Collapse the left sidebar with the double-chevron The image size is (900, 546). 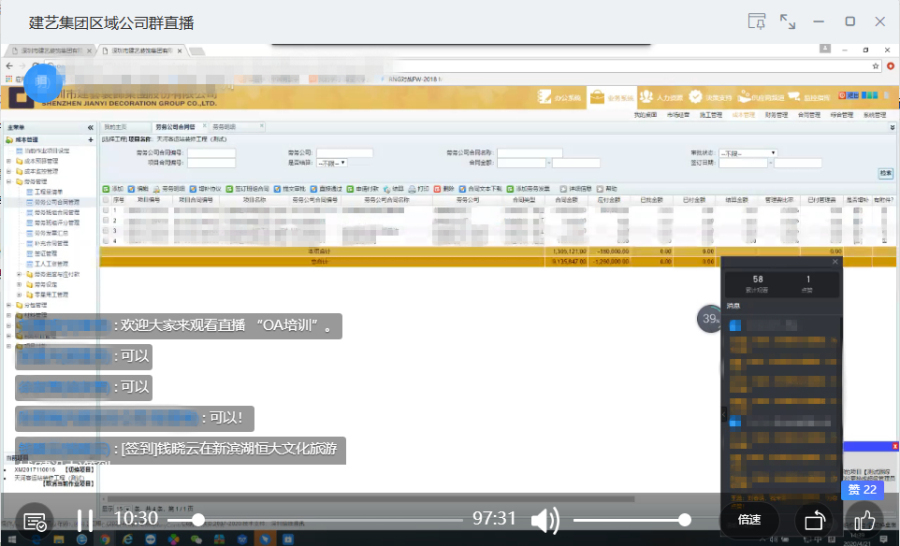coord(90,127)
